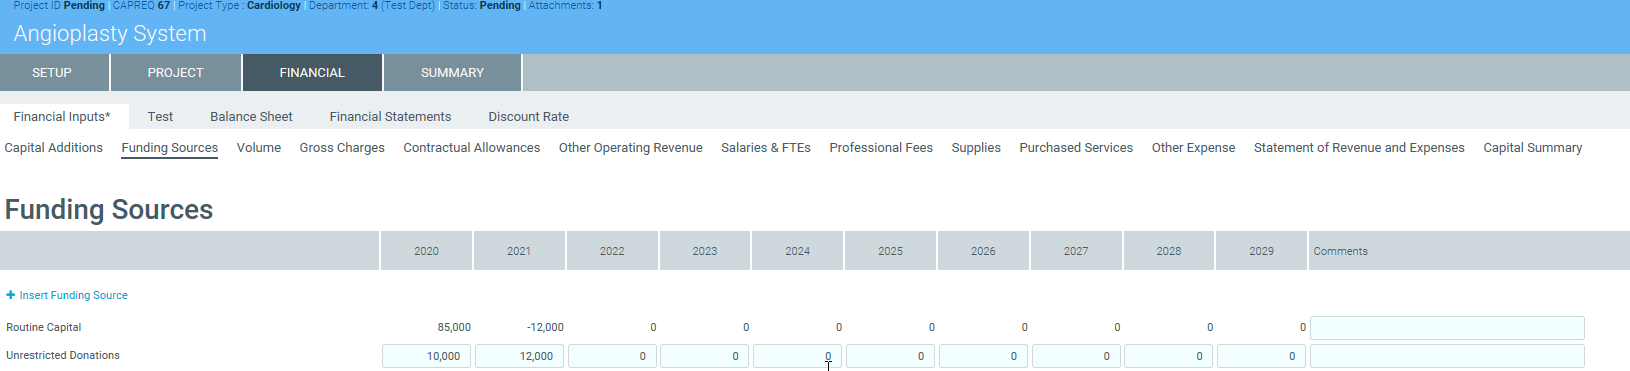Go to Contractual Allowances section
This screenshot has width=1630, height=371.
(471, 148)
